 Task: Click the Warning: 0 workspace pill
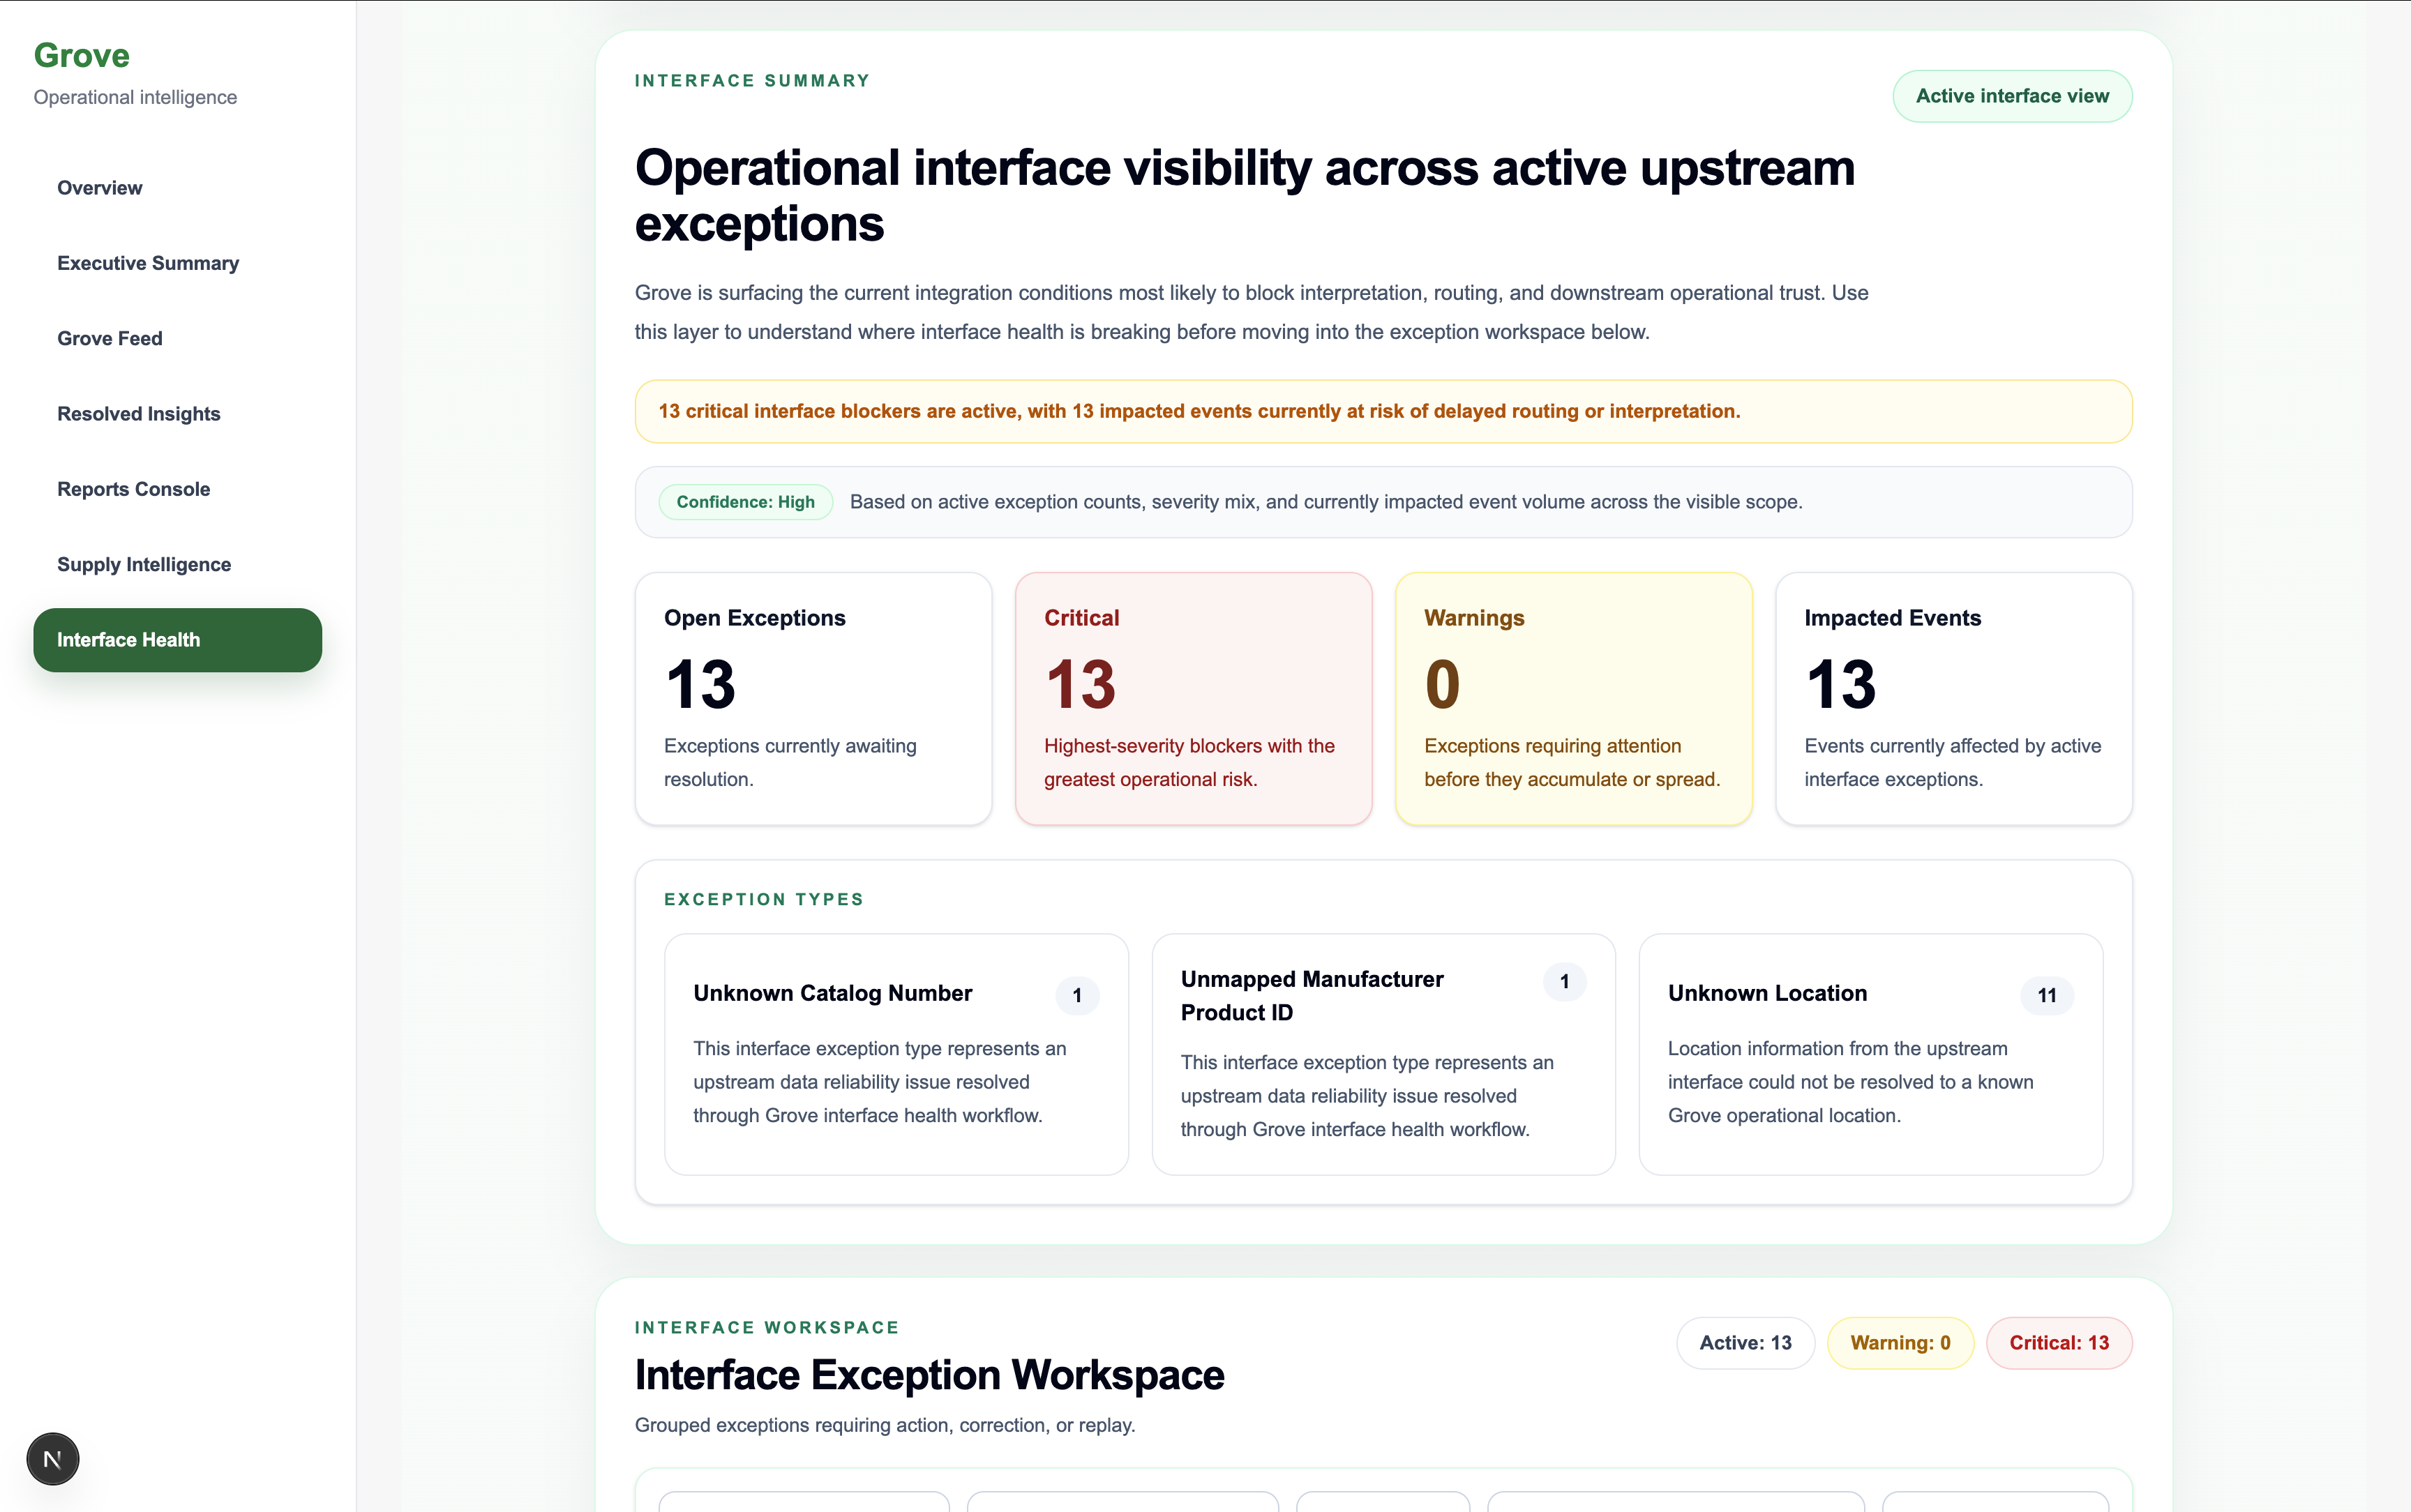pyautogui.click(x=1900, y=1343)
